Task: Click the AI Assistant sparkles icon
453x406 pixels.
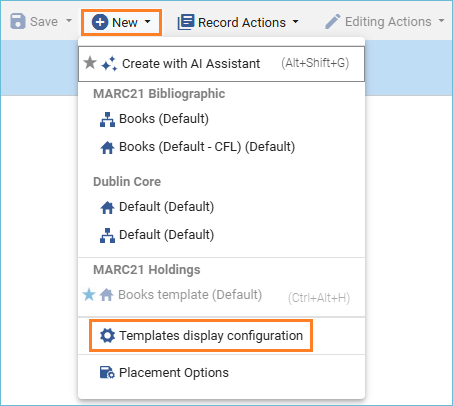Action: pyautogui.click(x=109, y=64)
